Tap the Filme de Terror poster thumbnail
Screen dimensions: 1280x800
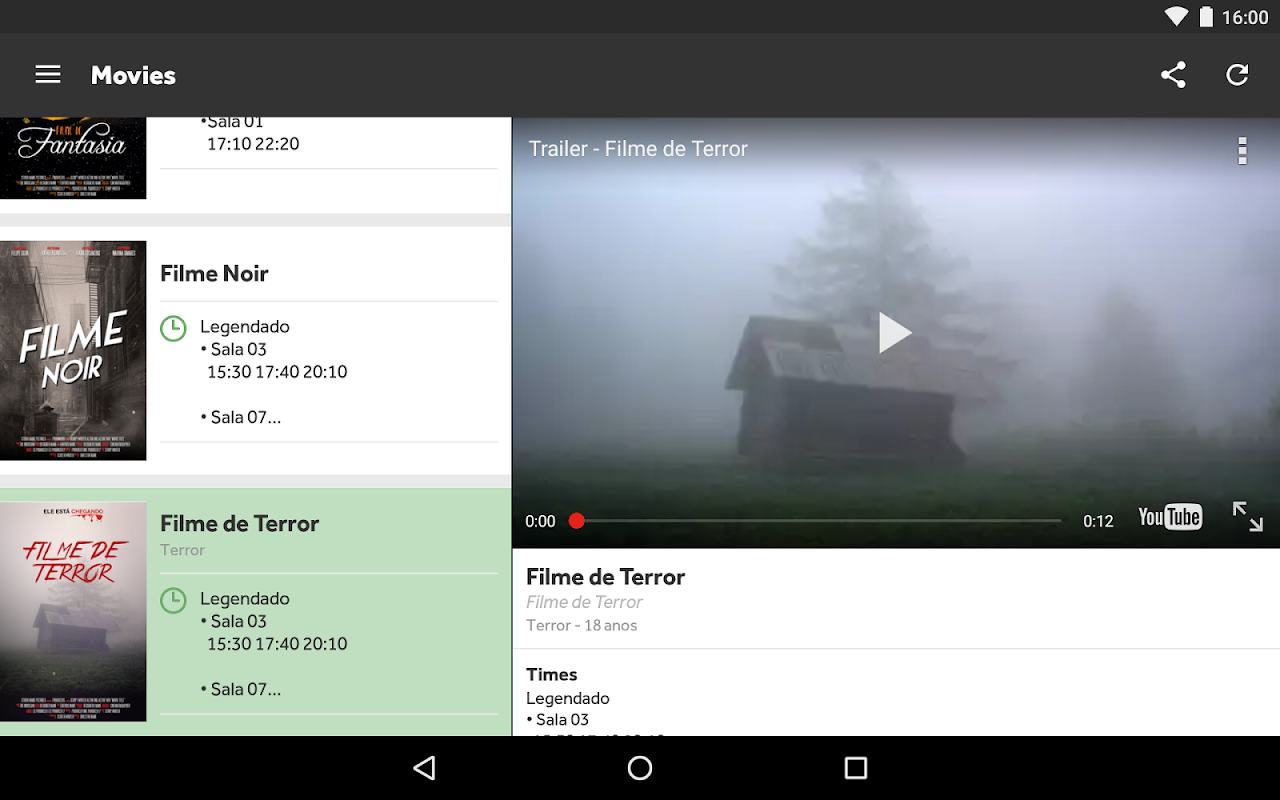73,611
